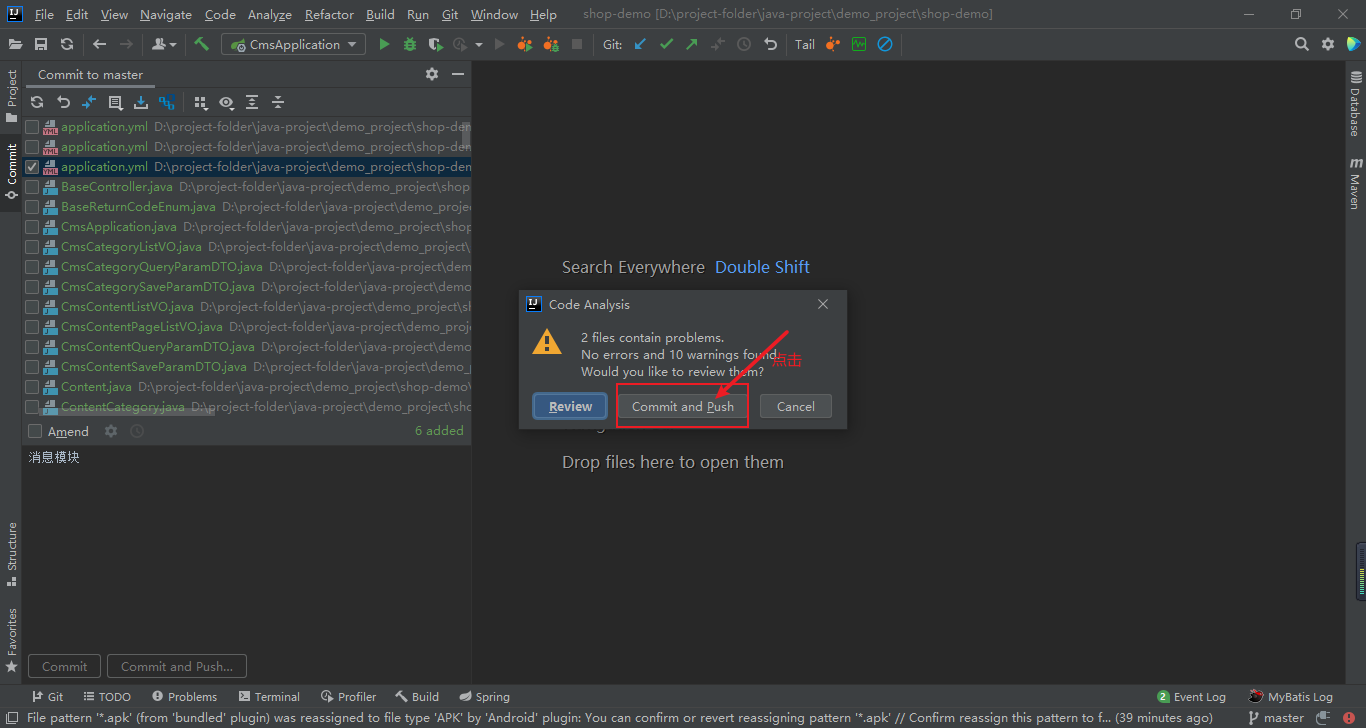Open the CmsApplication run configuration dropdown

(x=294, y=44)
